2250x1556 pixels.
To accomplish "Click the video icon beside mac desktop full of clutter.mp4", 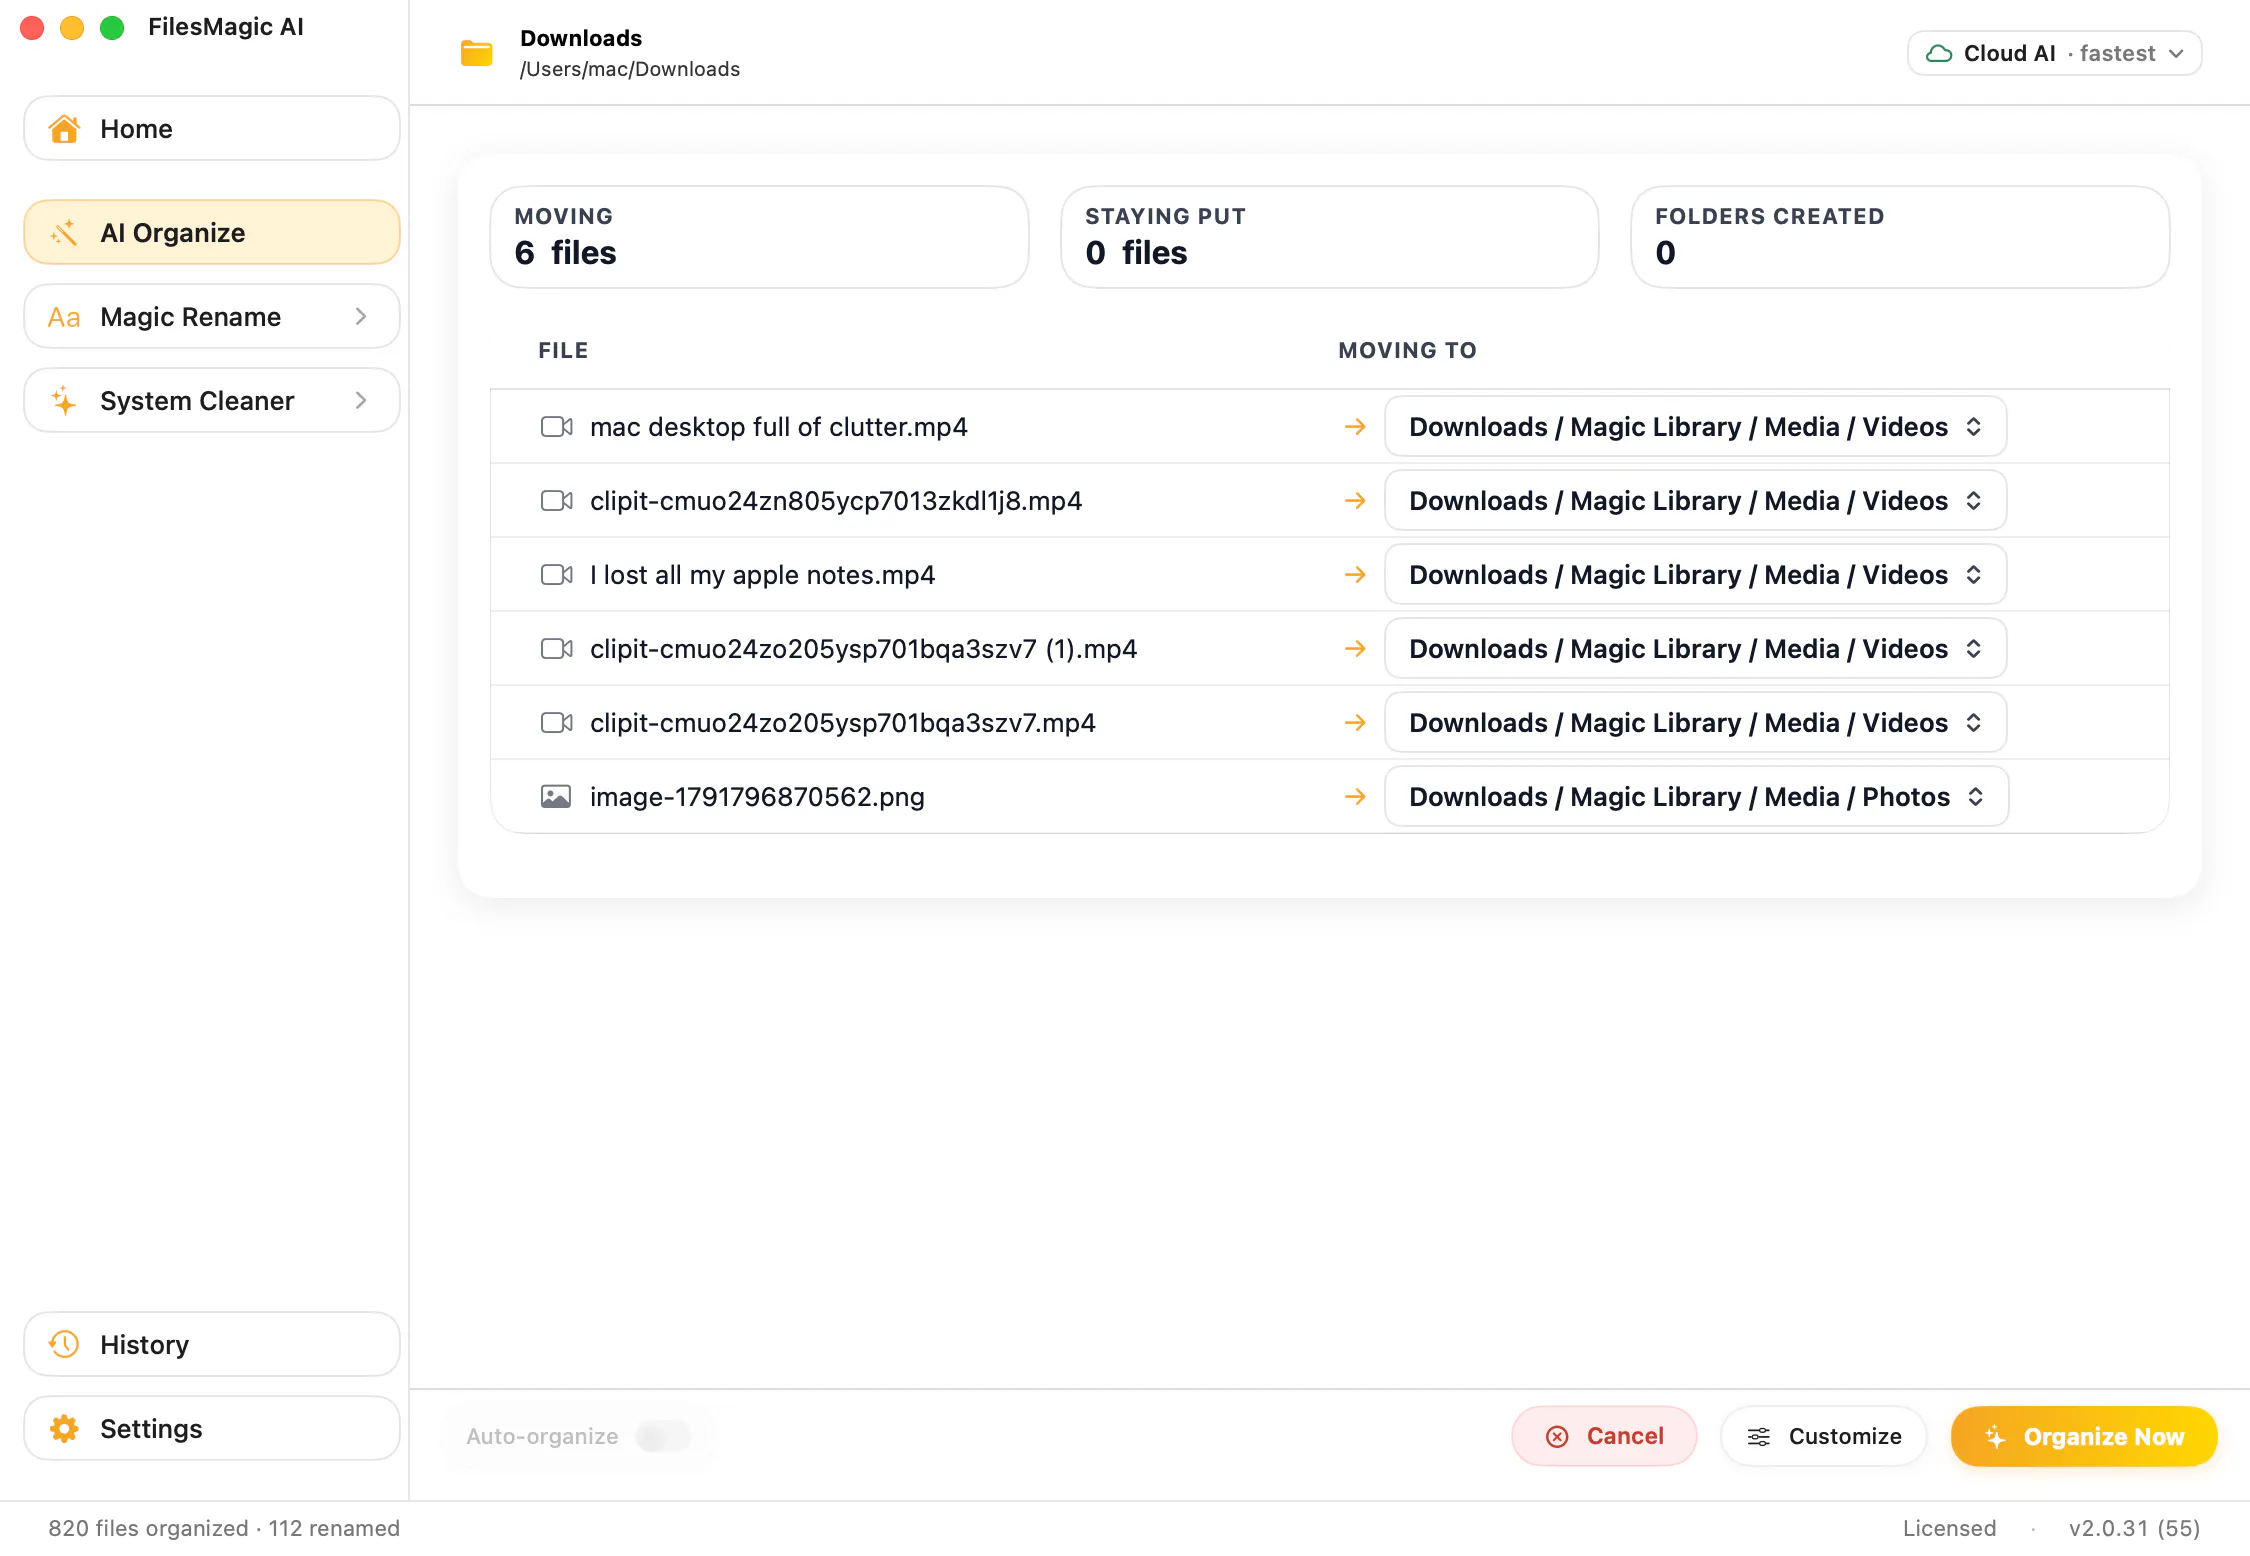I will click(x=557, y=427).
